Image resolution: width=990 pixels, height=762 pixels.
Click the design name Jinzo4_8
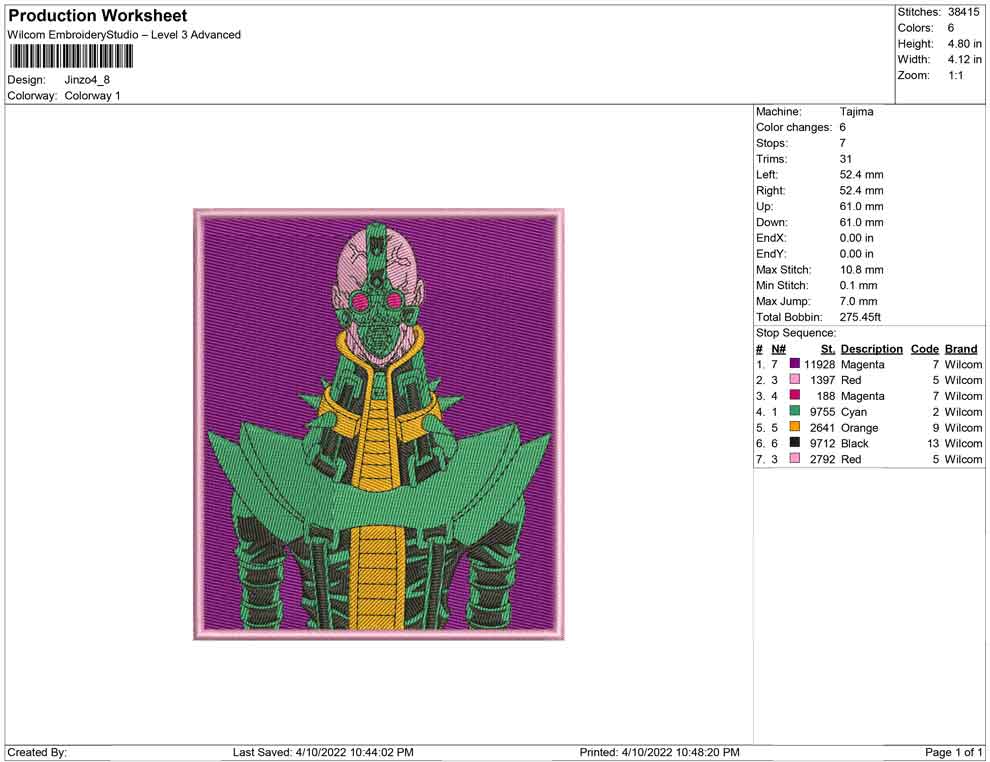point(87,80)
